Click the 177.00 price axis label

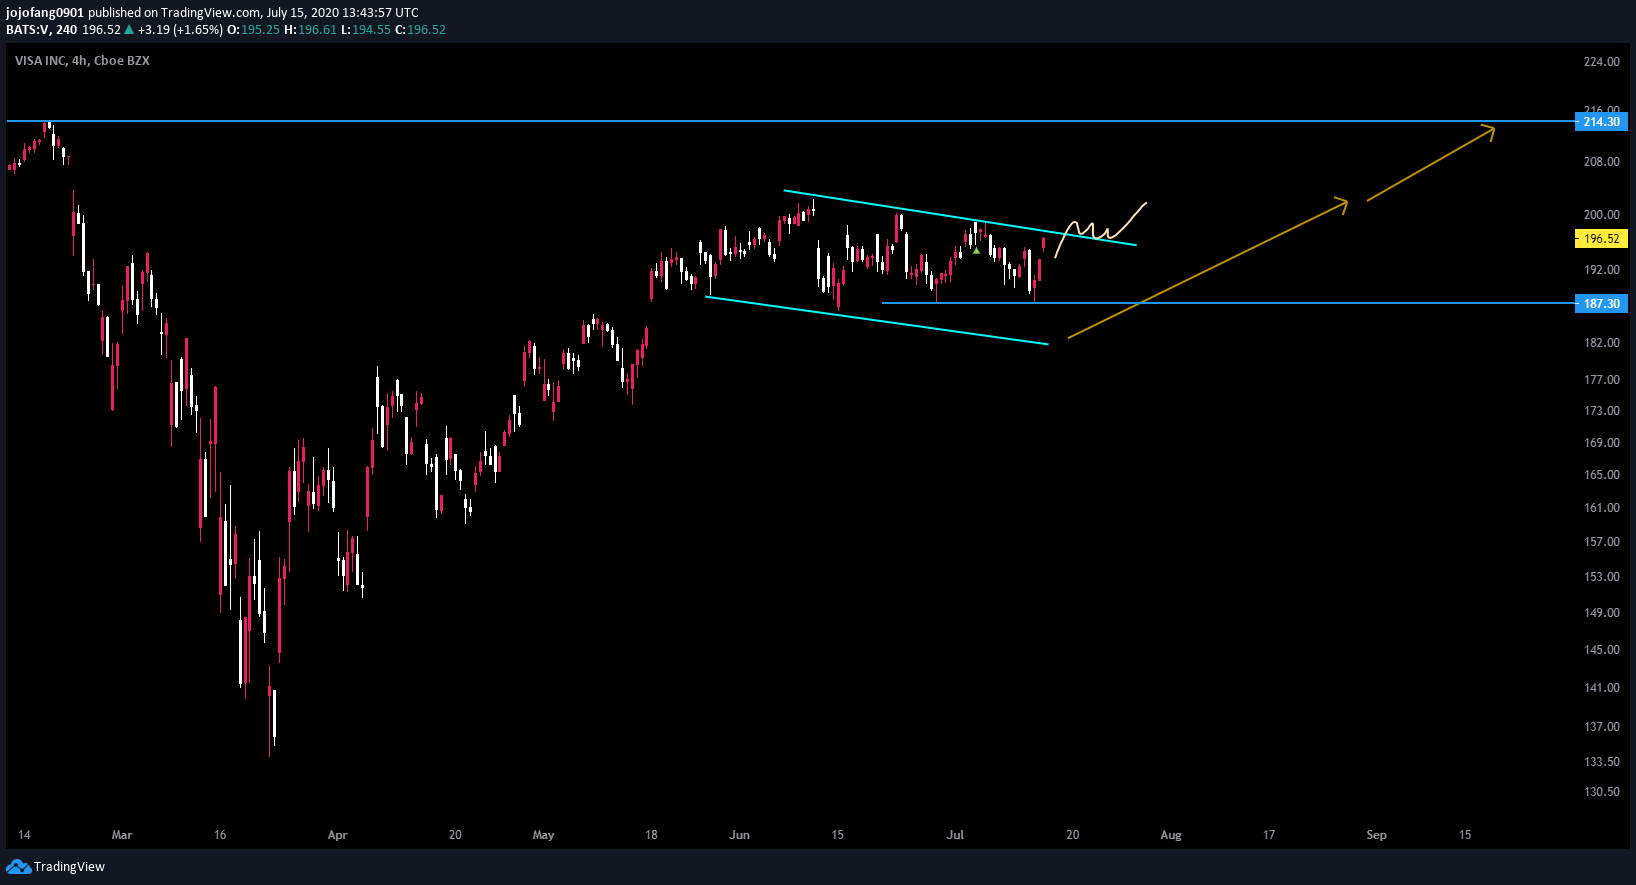[x=1601, y=380]
